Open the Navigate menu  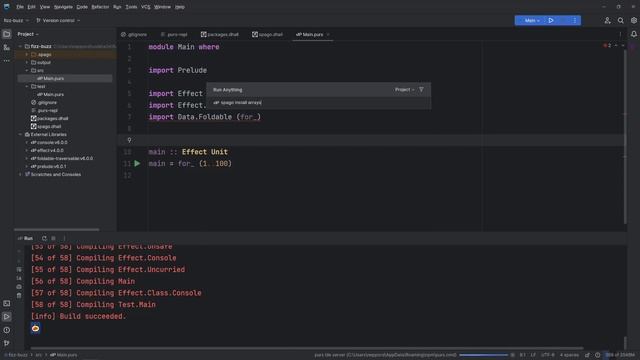tap(63, 7)
